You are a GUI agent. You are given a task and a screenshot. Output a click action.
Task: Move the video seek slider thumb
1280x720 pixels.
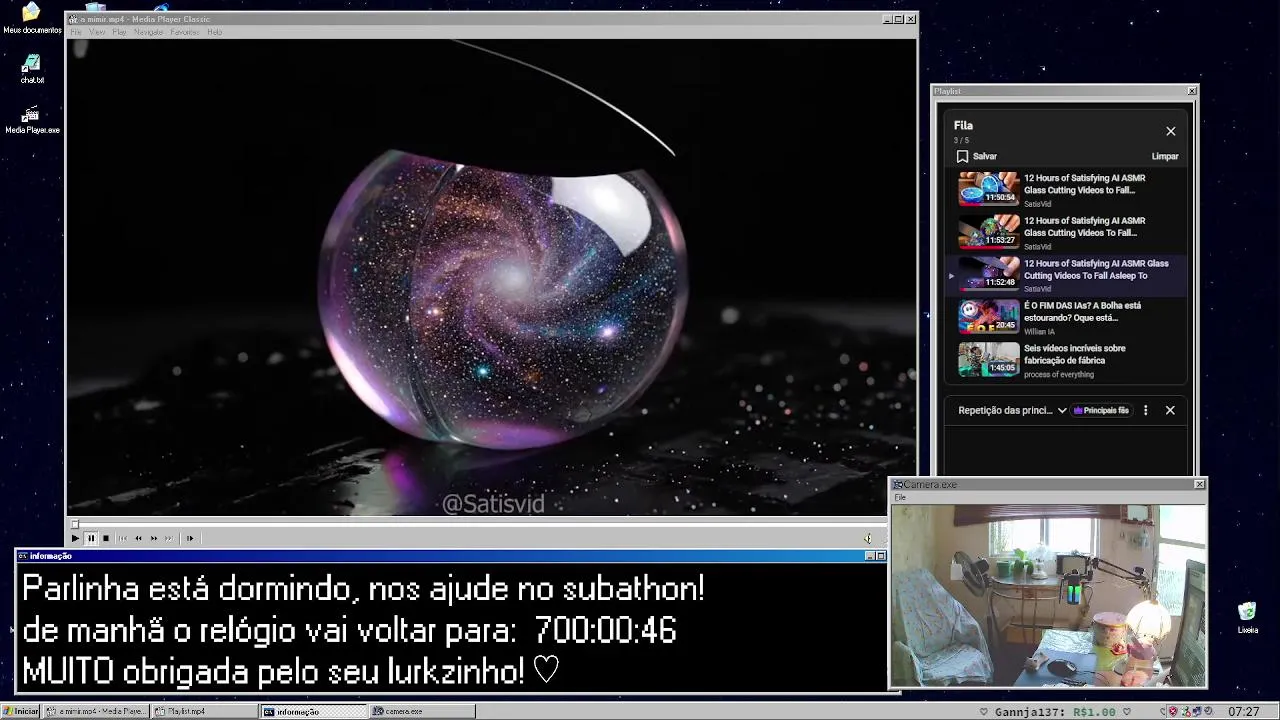(74, 523)
